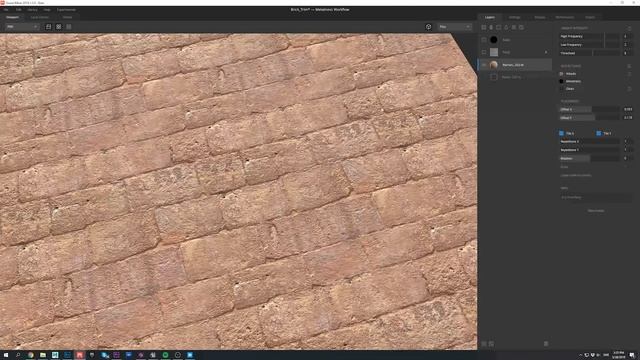The width and height of the screenshot is (640, 360).
Task: Open the File menu
Action: 6,9
